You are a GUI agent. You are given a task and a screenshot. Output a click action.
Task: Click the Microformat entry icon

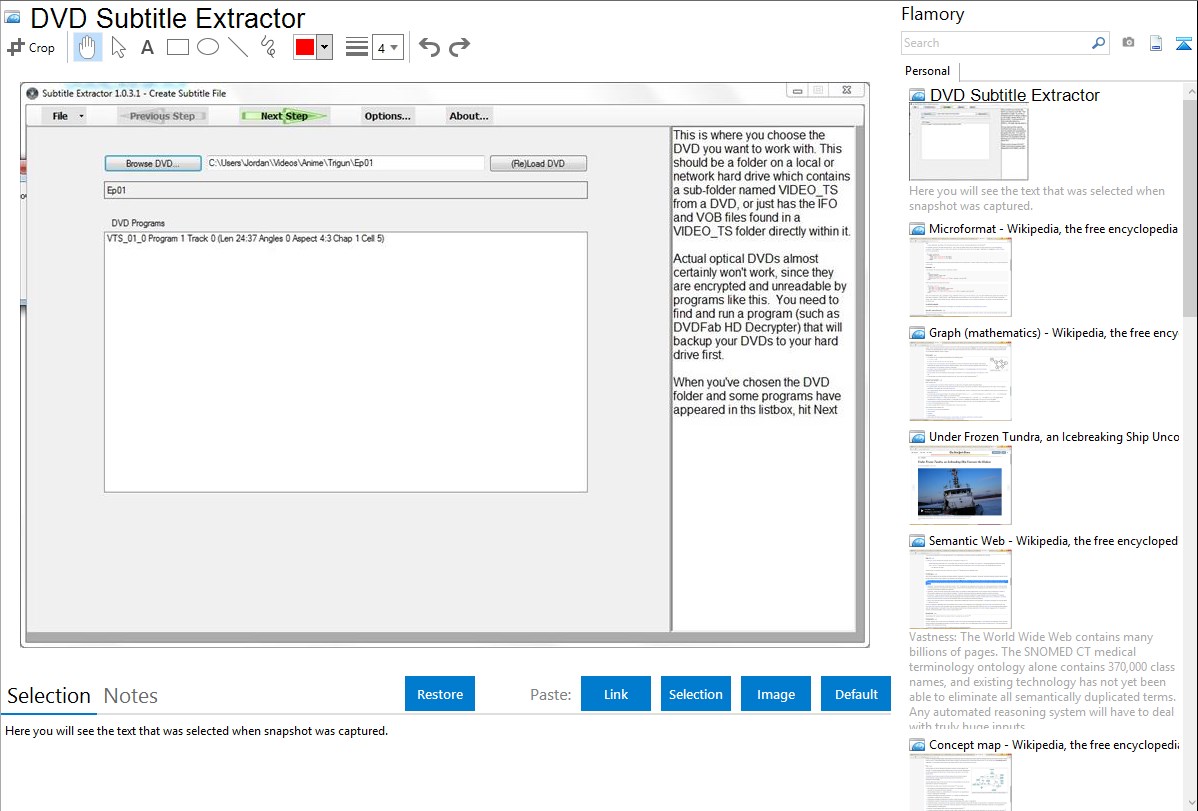coord(917,229)
